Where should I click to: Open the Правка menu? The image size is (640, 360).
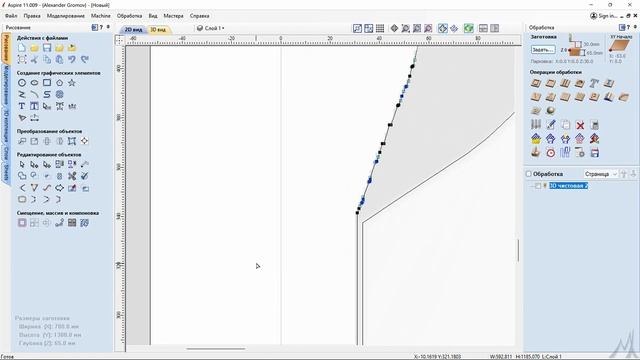[32, 16]
